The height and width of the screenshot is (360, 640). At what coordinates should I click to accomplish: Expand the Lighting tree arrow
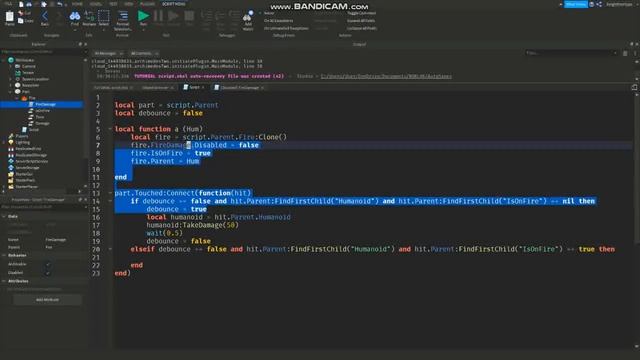(4, 142)
